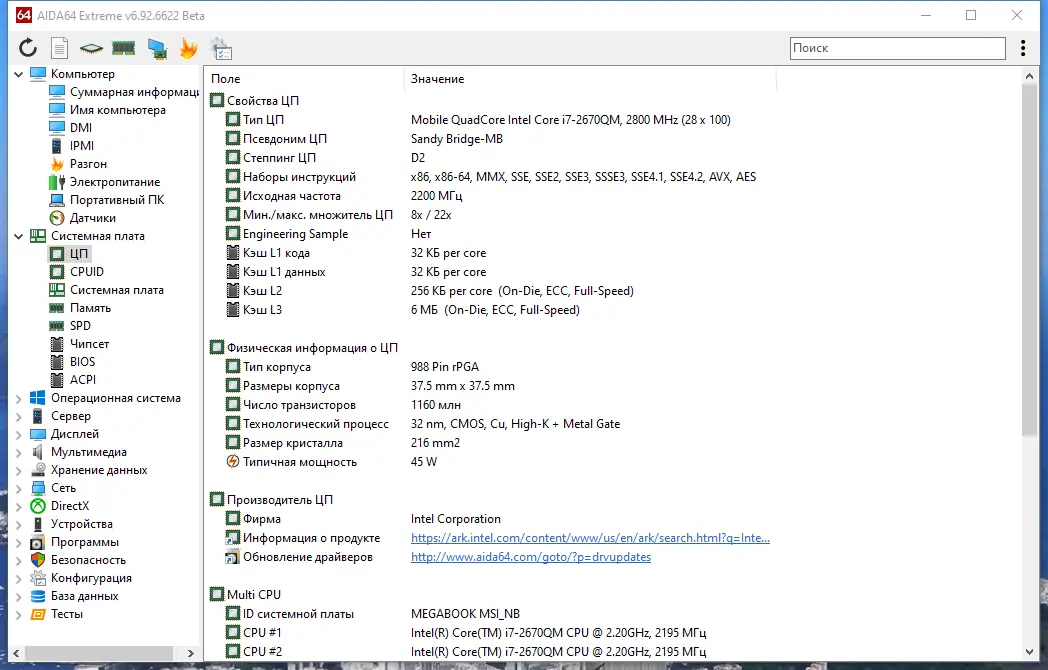Click the Refresh toolbar icon
Image resolution: width=1048 pixels, height=670 pixels.
click(x=27, y=48)
